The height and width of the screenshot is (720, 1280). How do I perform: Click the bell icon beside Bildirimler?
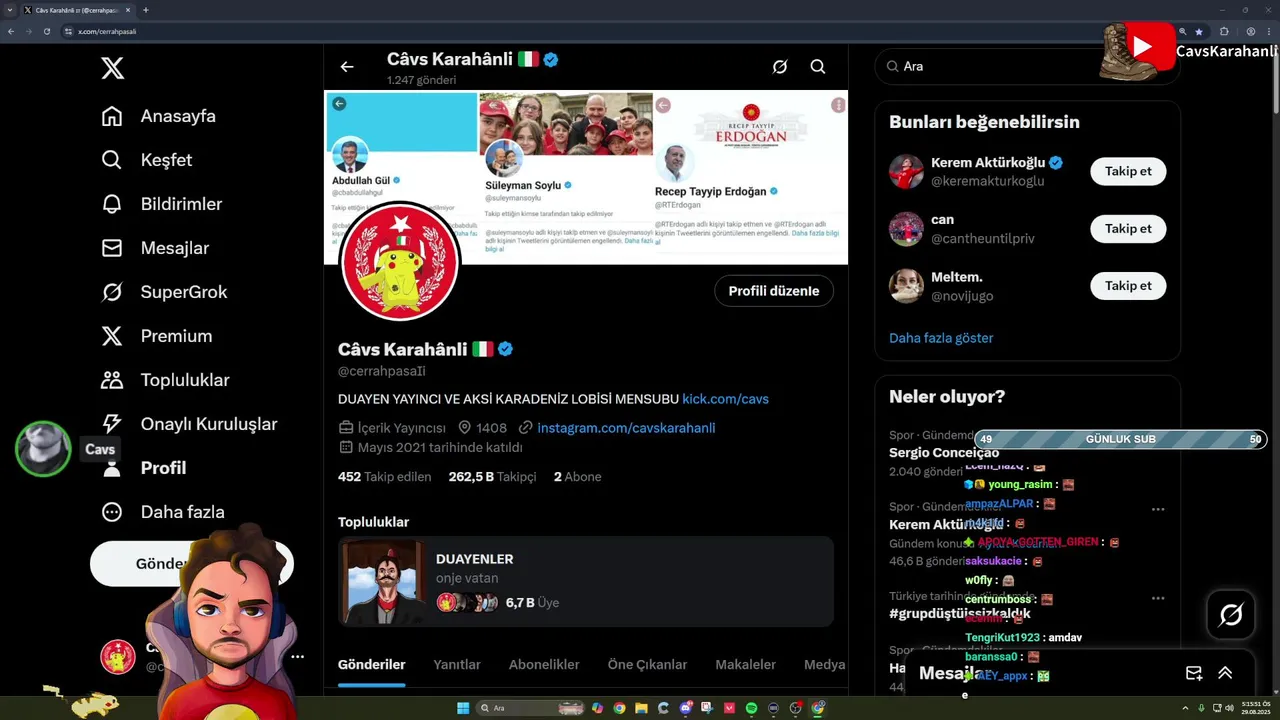click(x=112, y=204)
